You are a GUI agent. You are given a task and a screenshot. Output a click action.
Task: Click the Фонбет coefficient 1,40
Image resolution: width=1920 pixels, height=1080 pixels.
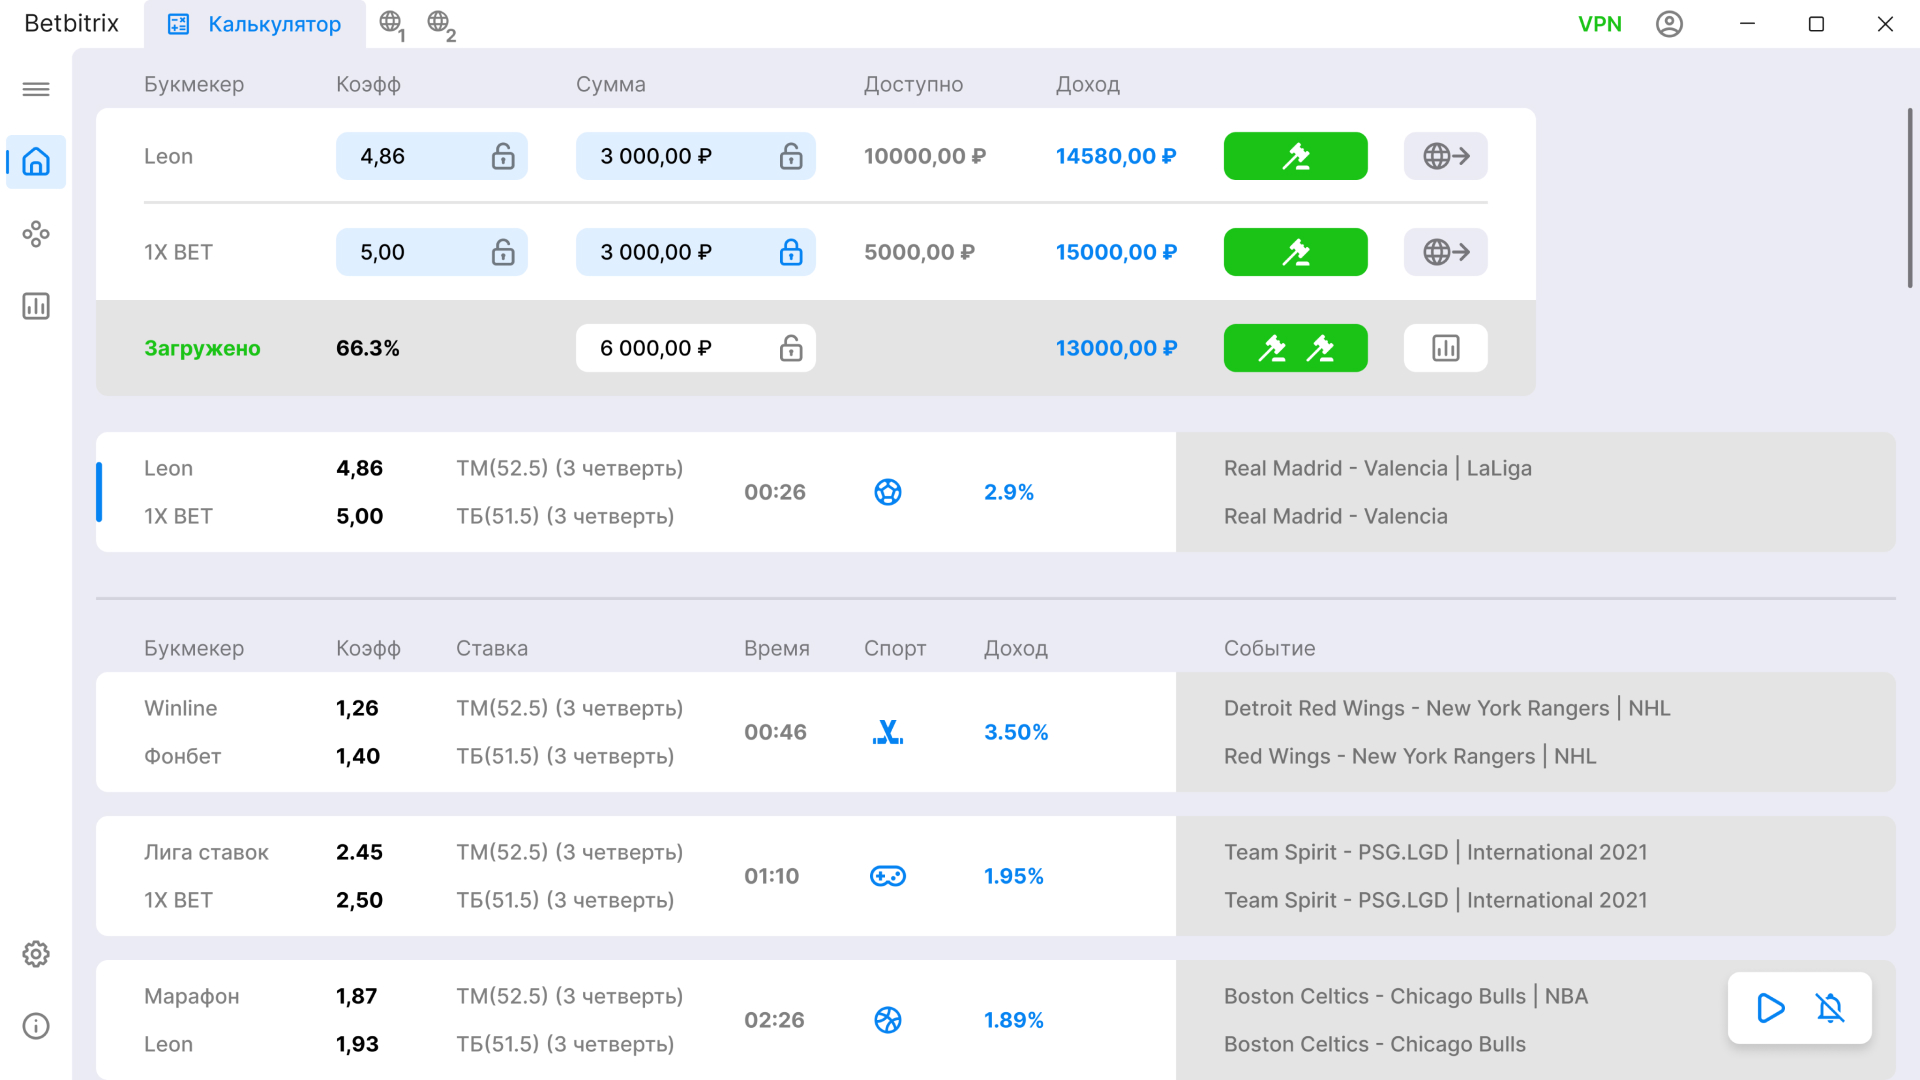click(x=358, y=756)
